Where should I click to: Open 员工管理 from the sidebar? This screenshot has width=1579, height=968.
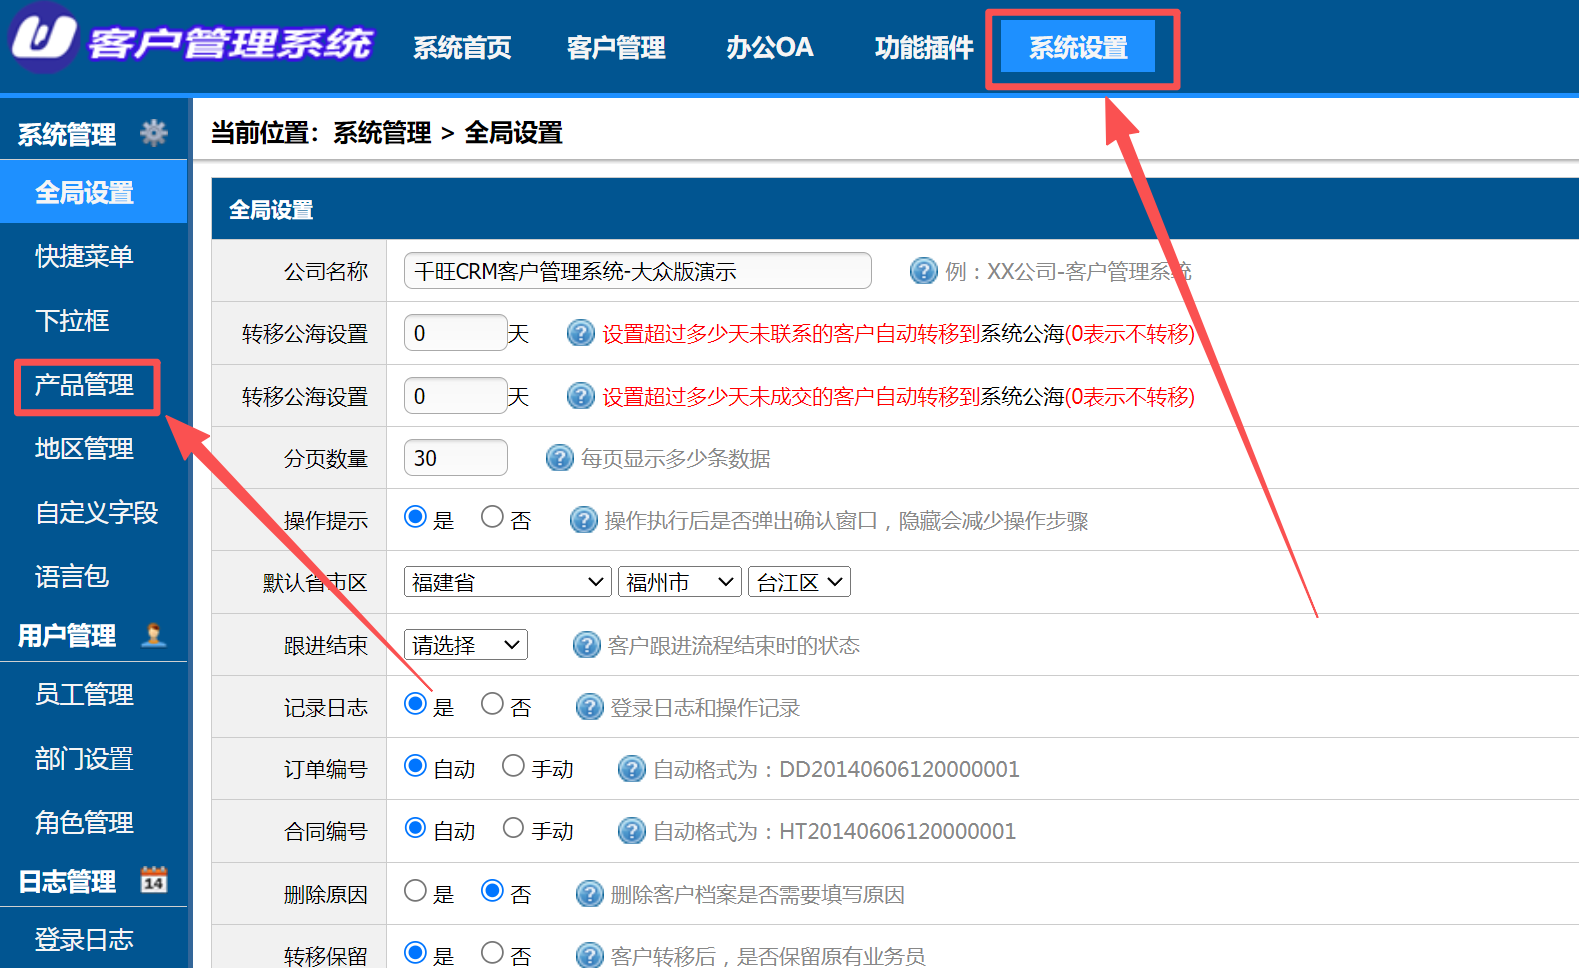tap(85, 694)
